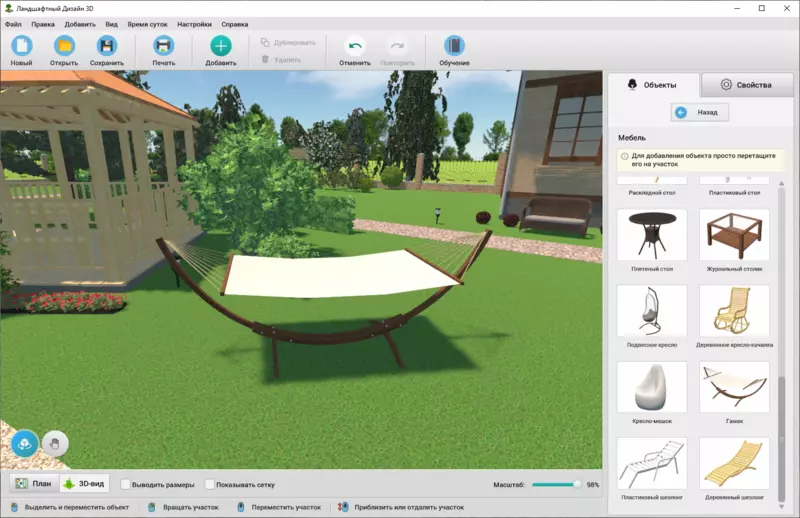Image resolution: width=800 pixels, height=518 pixels.
Task: Open the Время суток menu
Action: coord(147,24)
